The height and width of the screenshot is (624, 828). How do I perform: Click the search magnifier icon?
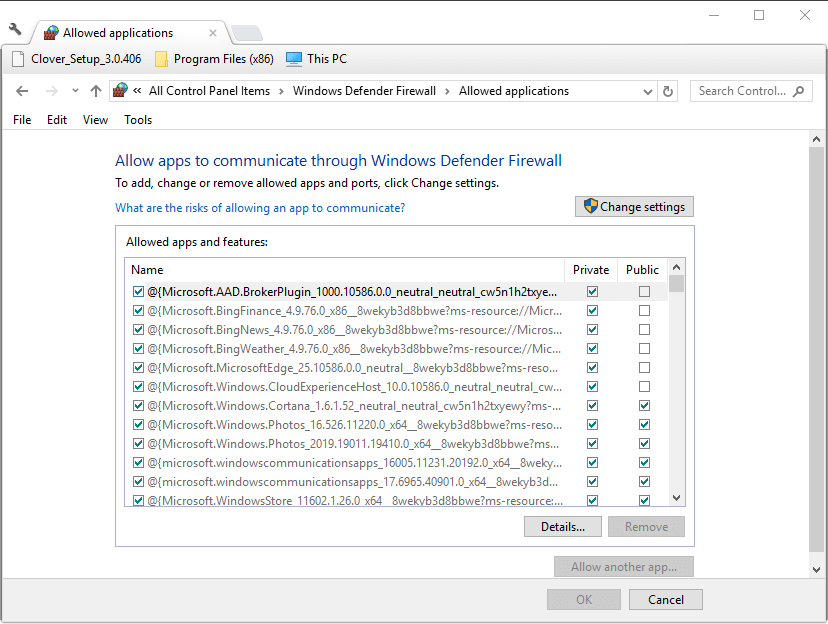tap(799, 91)
